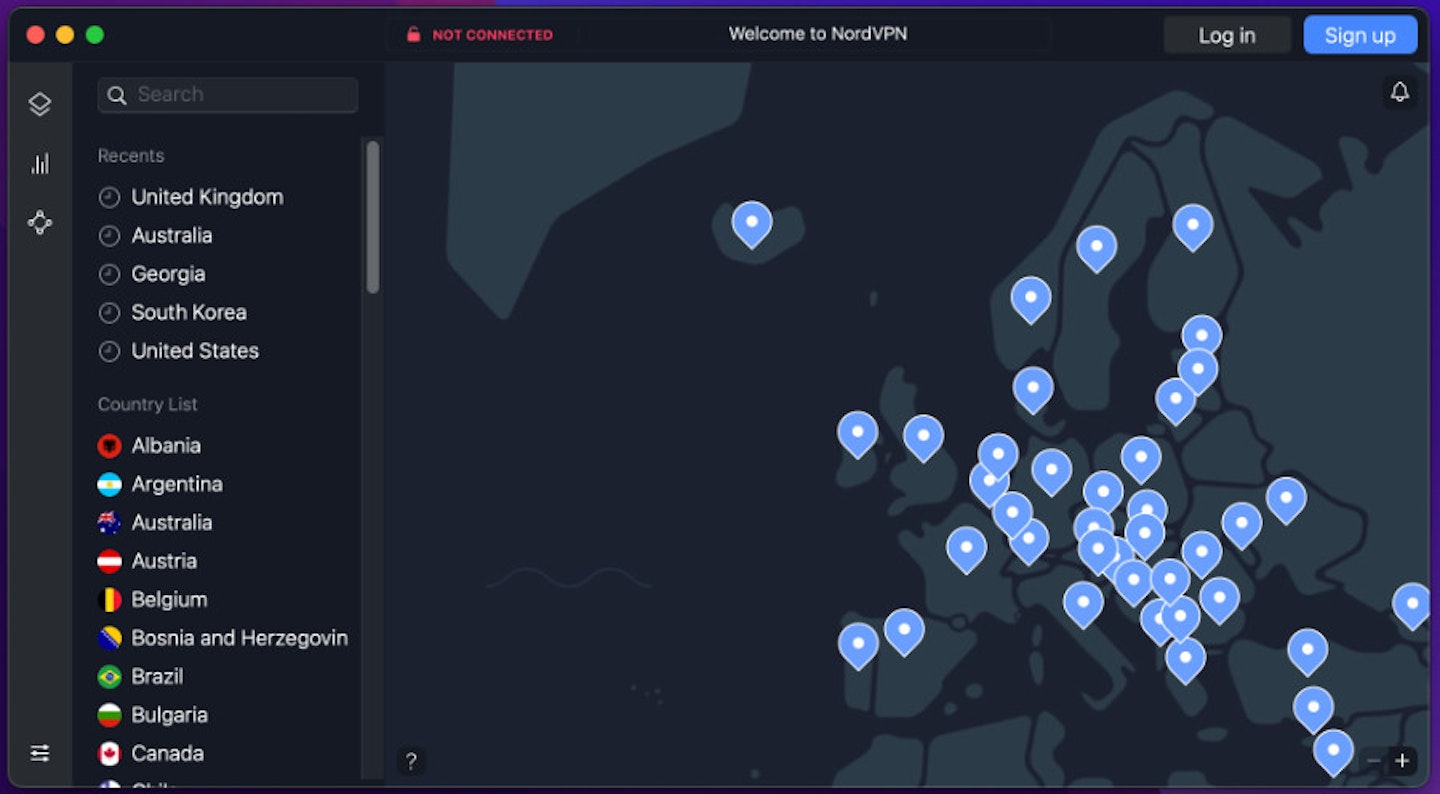
Task: Click the Brazil flag icon
Action: [x=109, y=677]
